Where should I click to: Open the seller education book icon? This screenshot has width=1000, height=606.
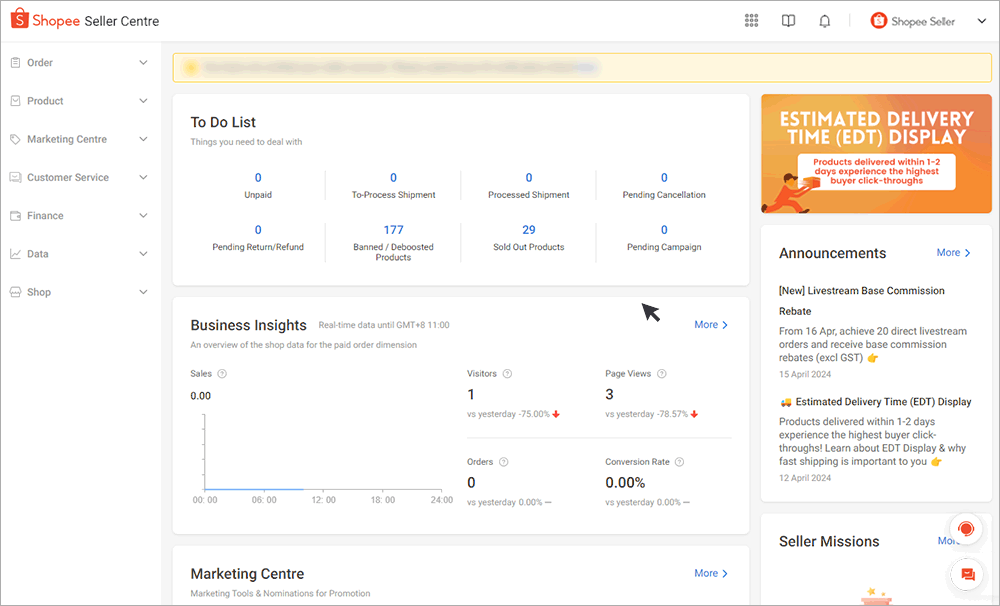[x=788, y=21]
